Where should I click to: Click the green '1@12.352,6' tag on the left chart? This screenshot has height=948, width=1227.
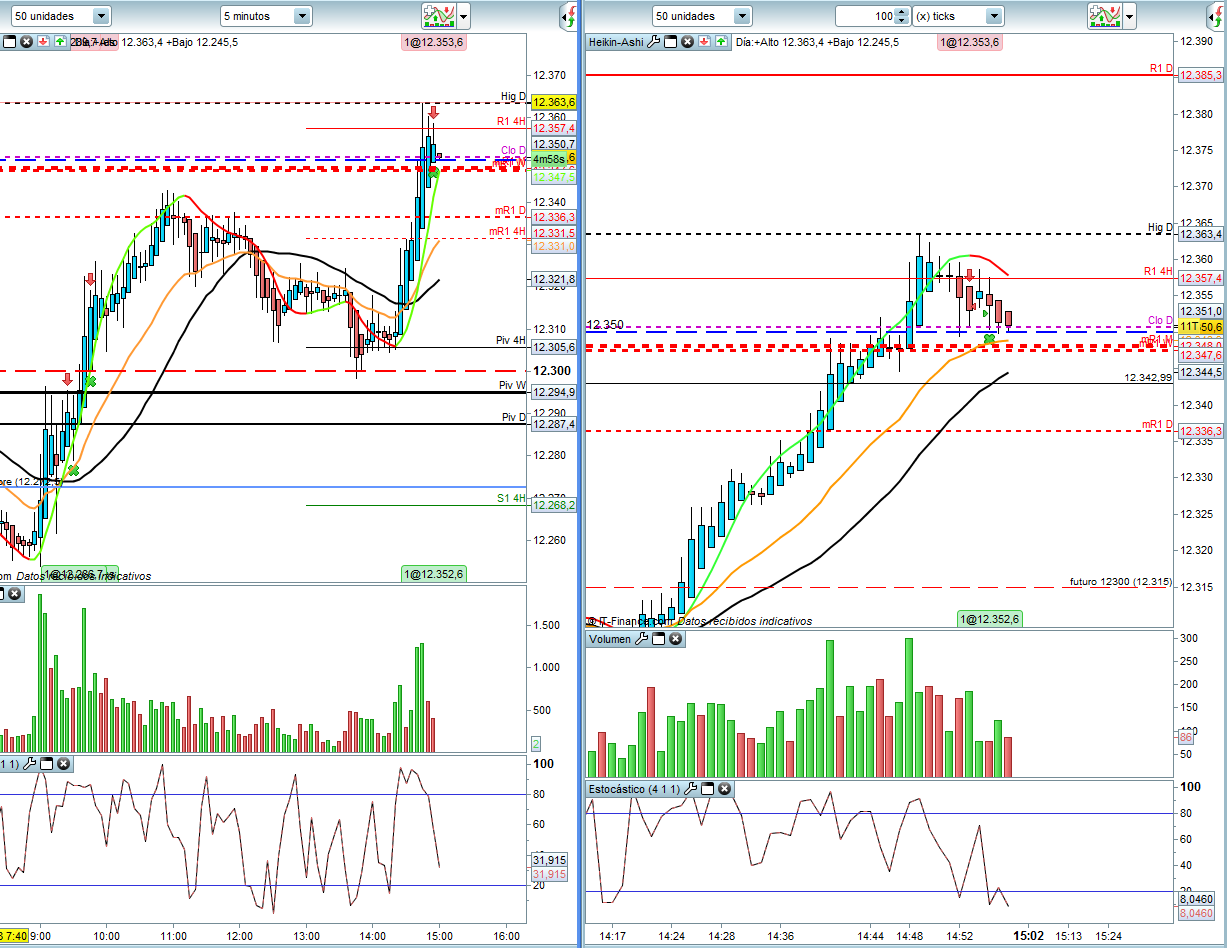(x=434, y=574)
